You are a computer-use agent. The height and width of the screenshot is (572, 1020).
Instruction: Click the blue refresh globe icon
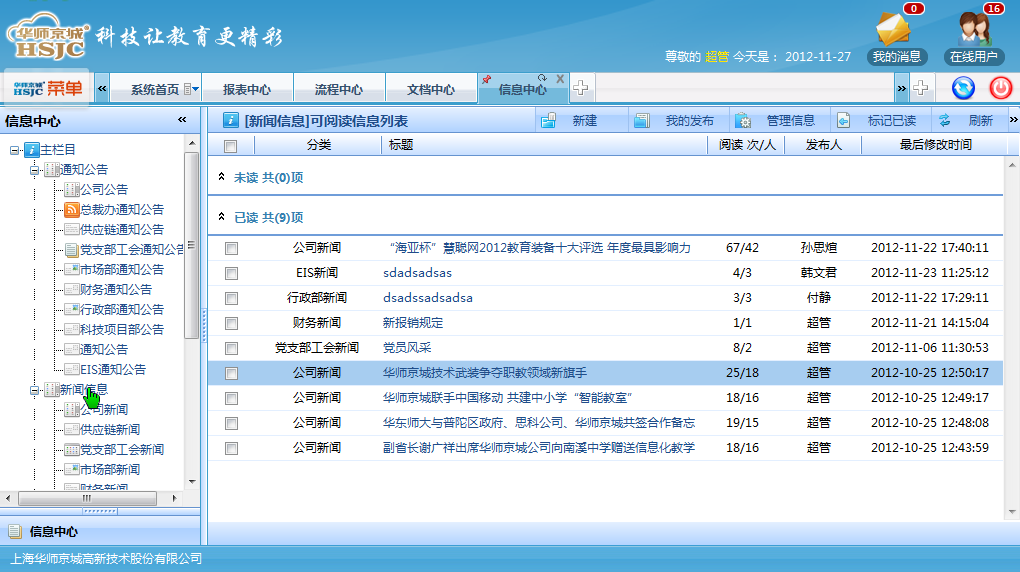coord(963,88)
